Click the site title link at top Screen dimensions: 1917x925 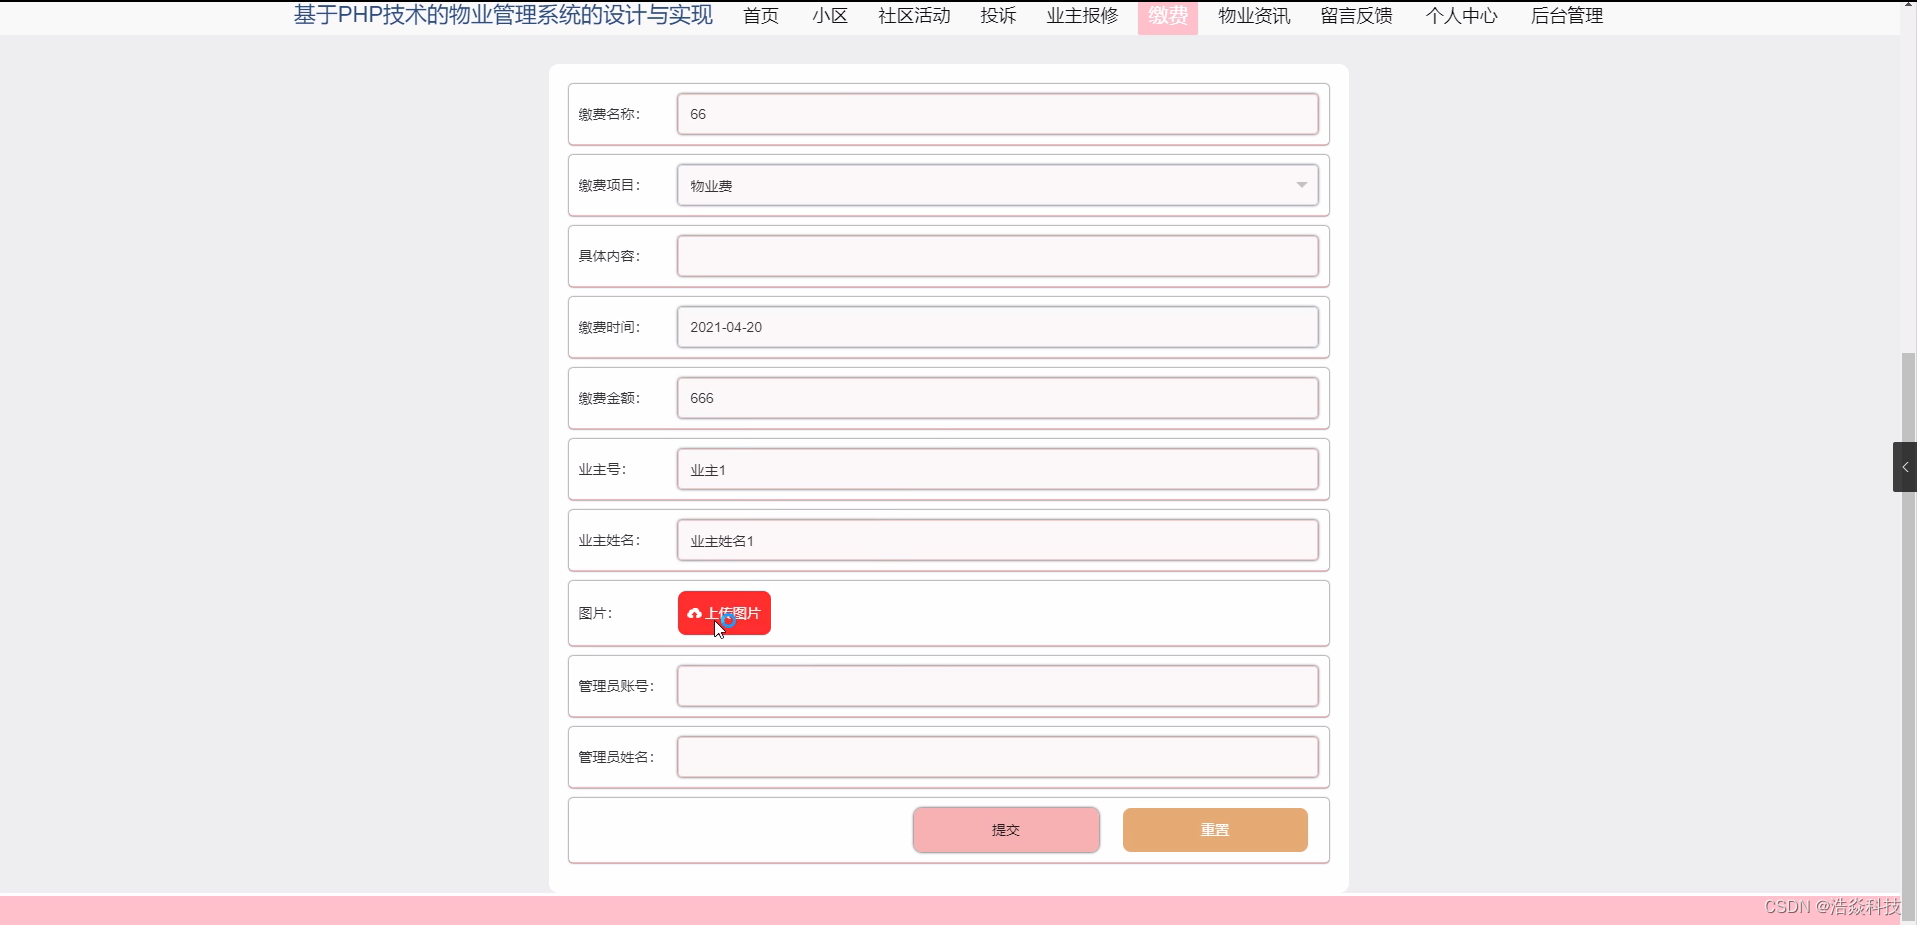[501, 16]
